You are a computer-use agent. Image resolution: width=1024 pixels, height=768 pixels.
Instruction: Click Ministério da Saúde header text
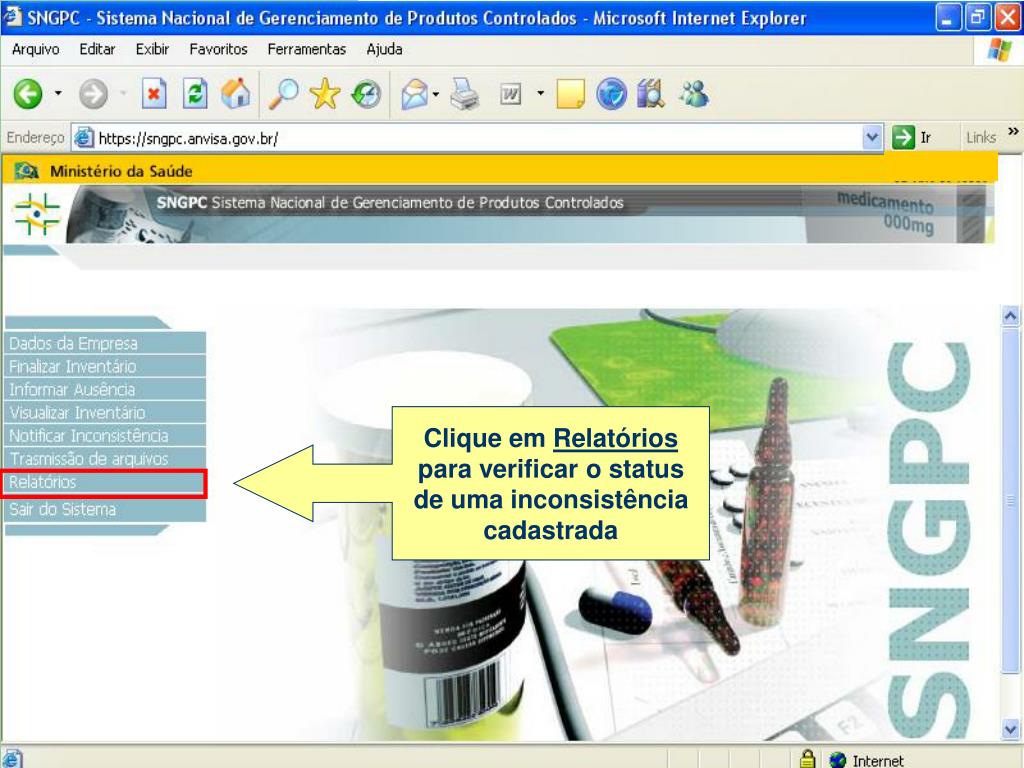pos(121,172)
